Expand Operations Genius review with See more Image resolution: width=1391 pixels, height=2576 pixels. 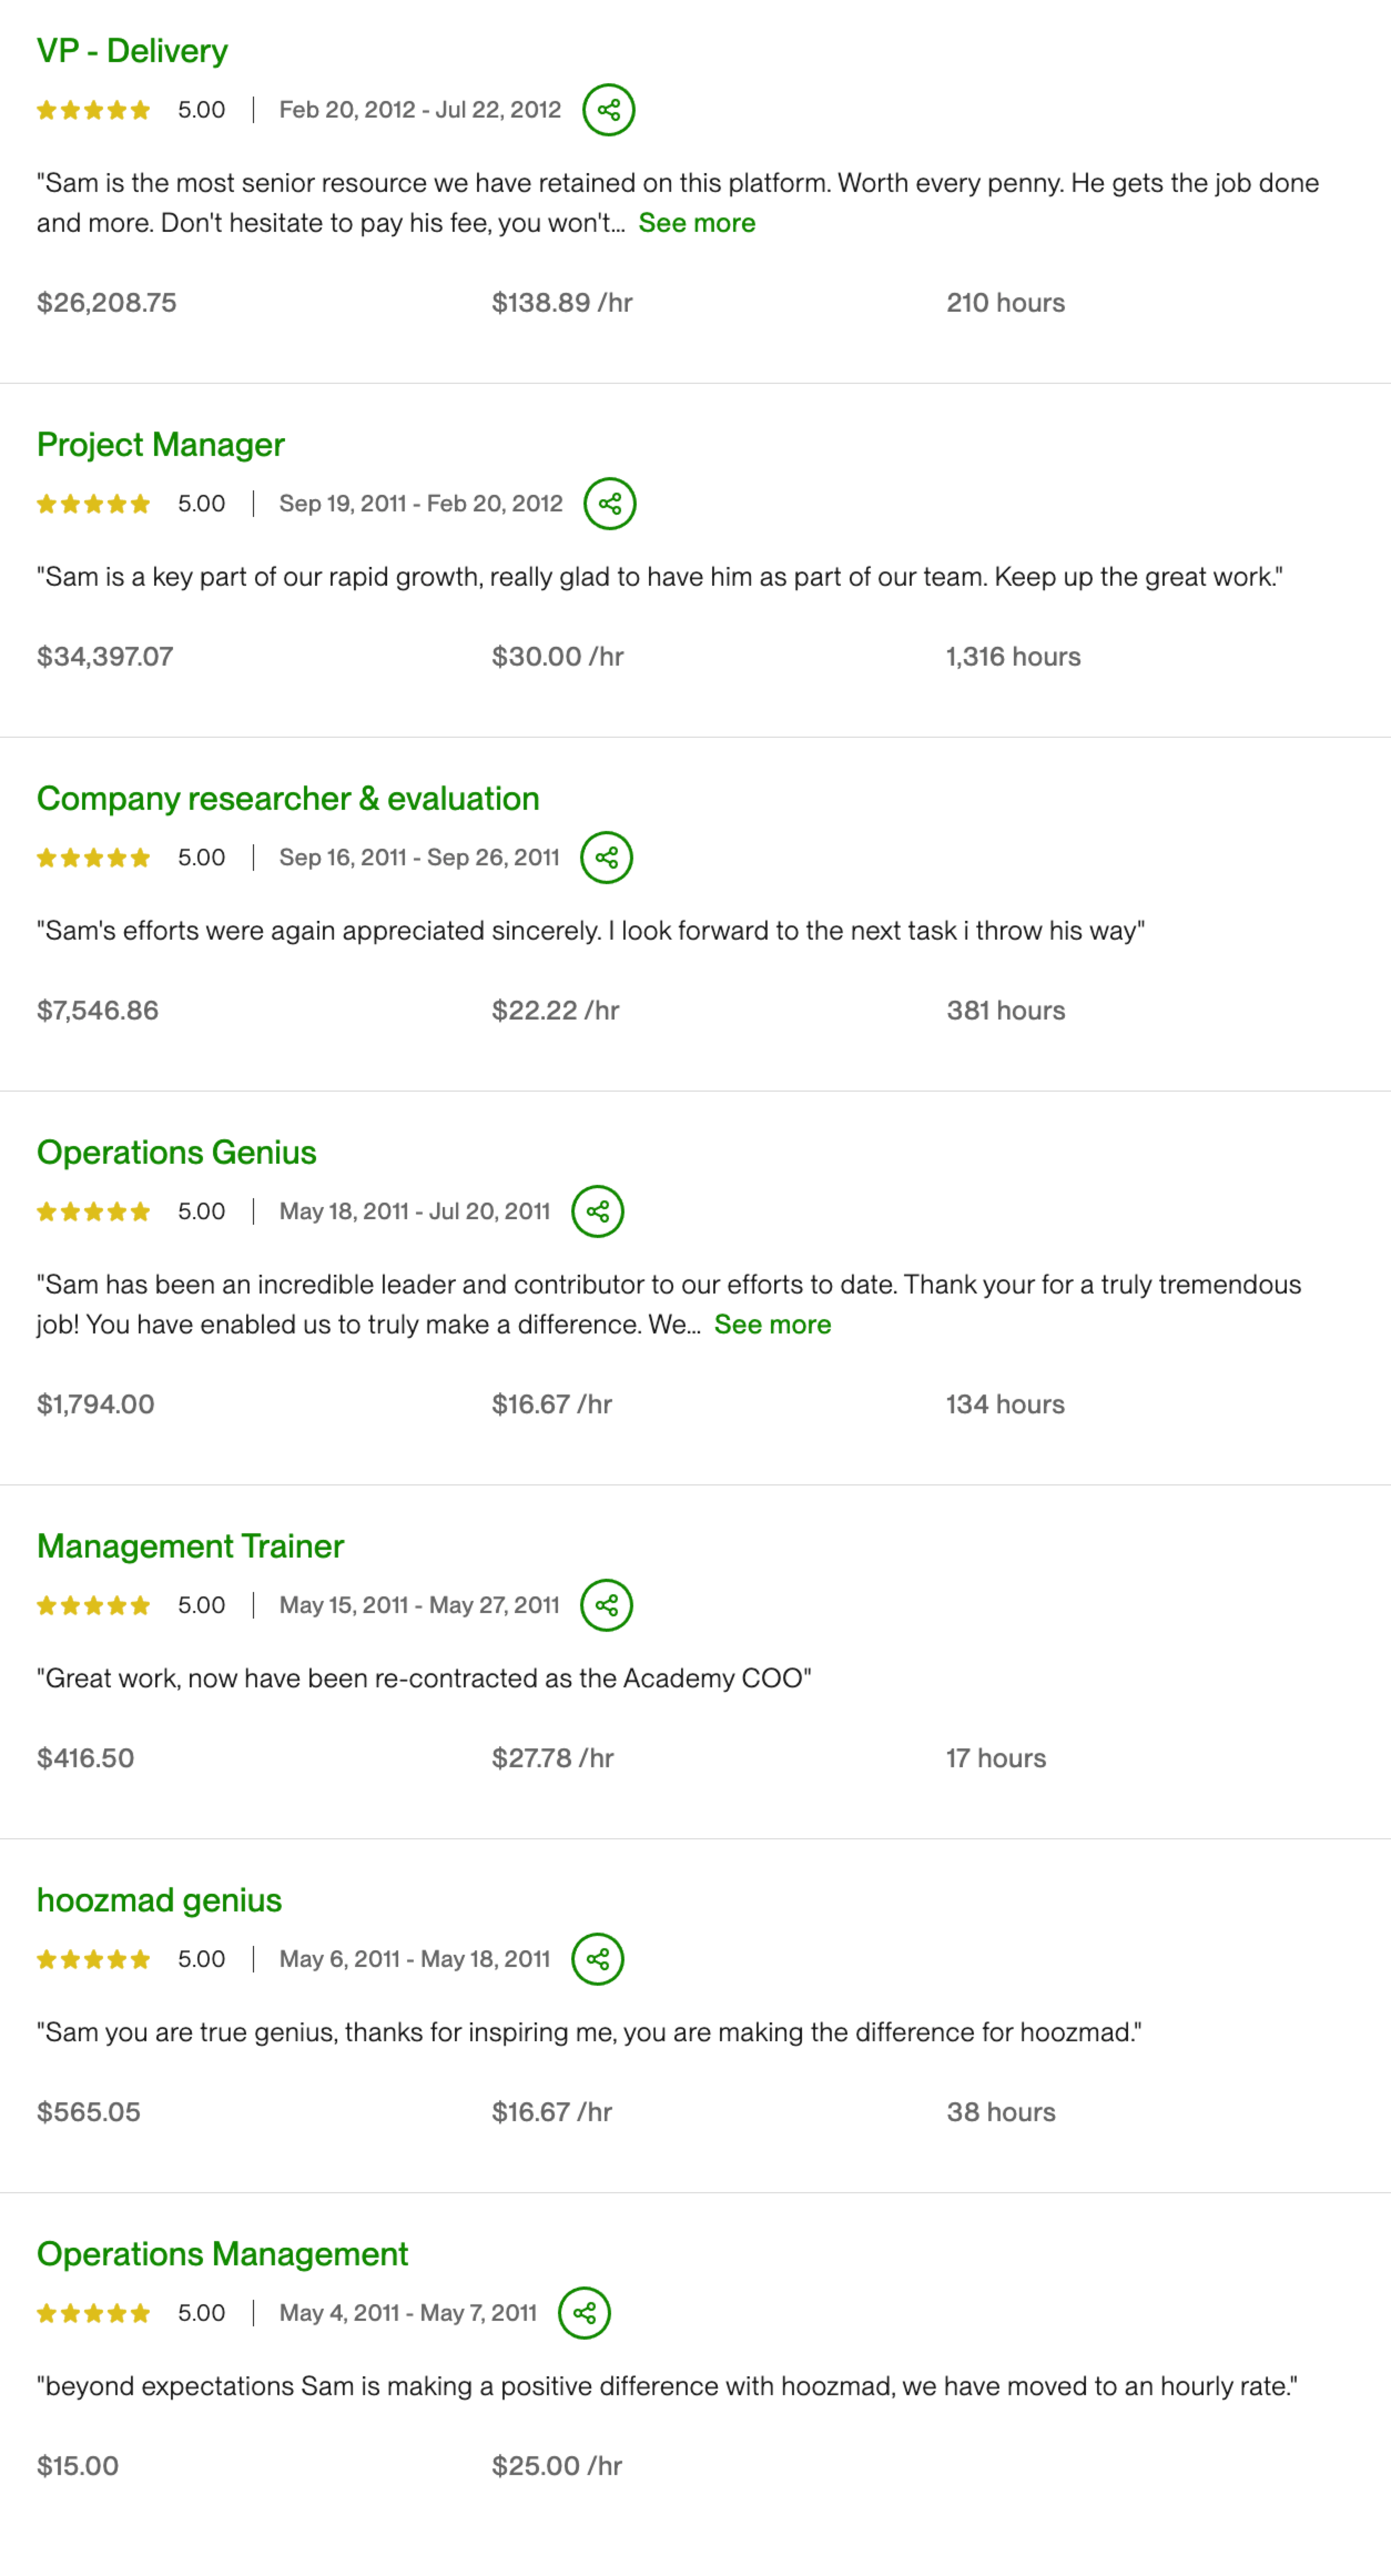click(773, 1325)
